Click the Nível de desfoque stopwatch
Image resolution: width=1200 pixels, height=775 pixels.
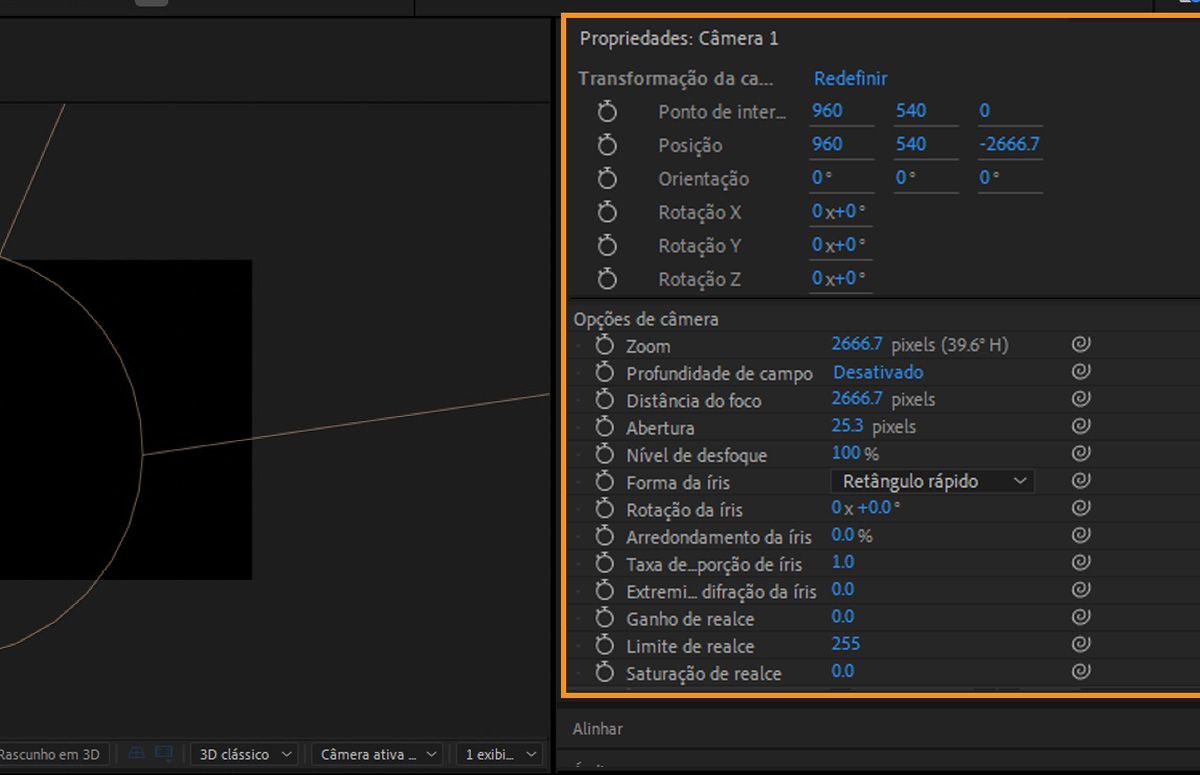click(604, 454)
